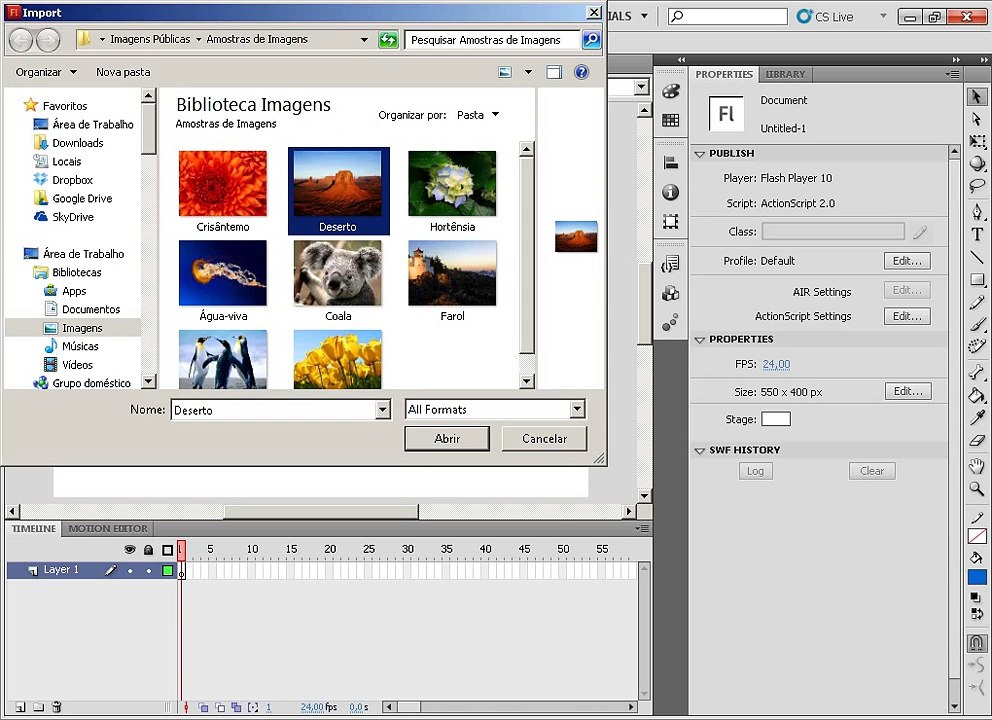
Task: Toggle visibility of all layers eye icon
Action: (130, 549)
